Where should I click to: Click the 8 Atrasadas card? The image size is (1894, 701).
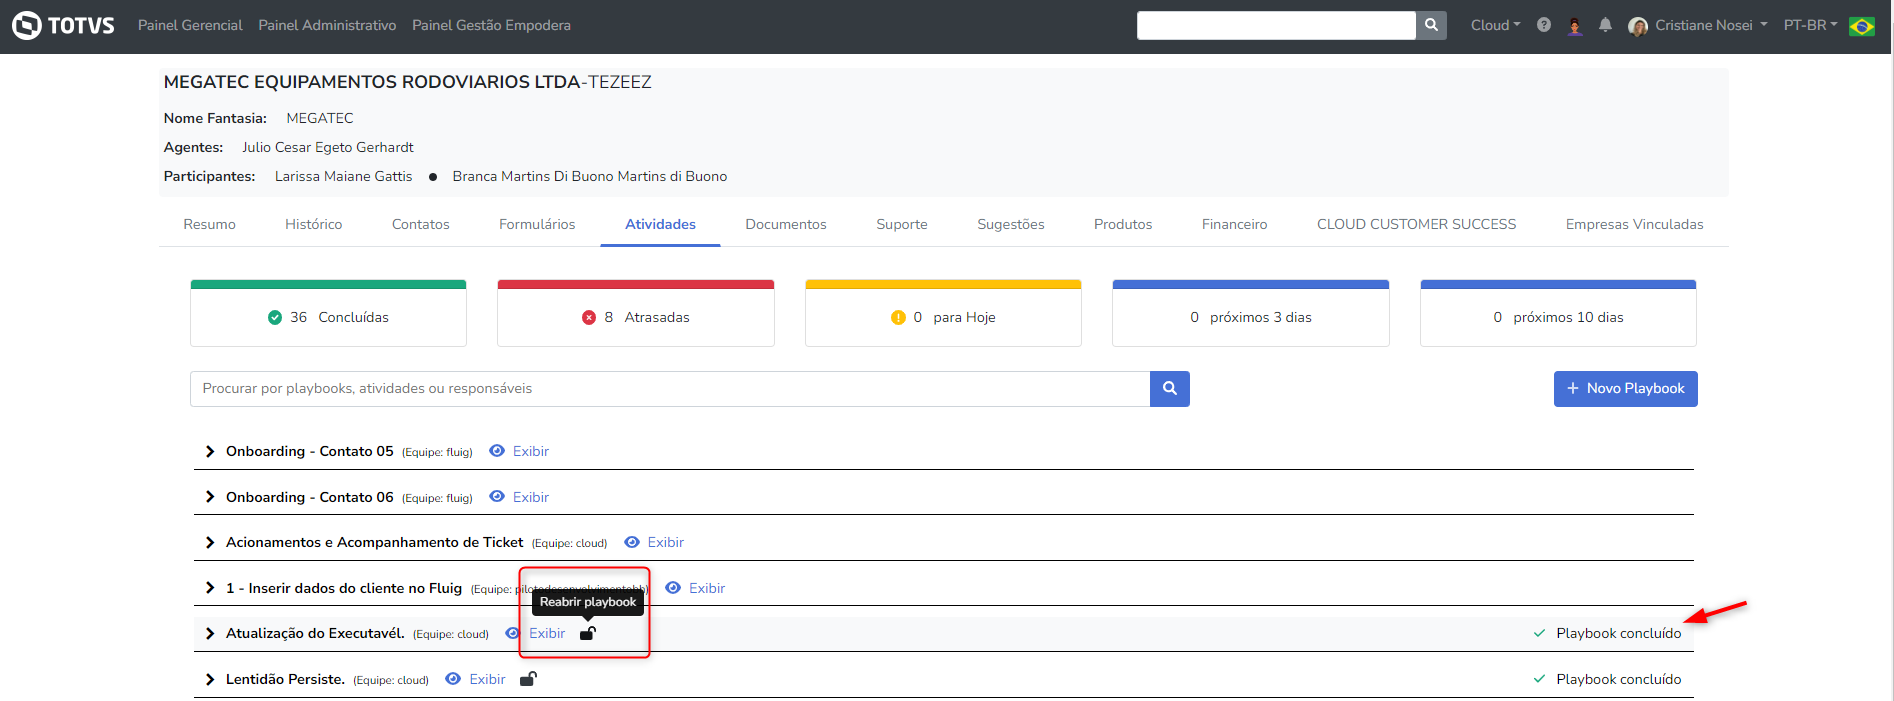tap(636, 314)
